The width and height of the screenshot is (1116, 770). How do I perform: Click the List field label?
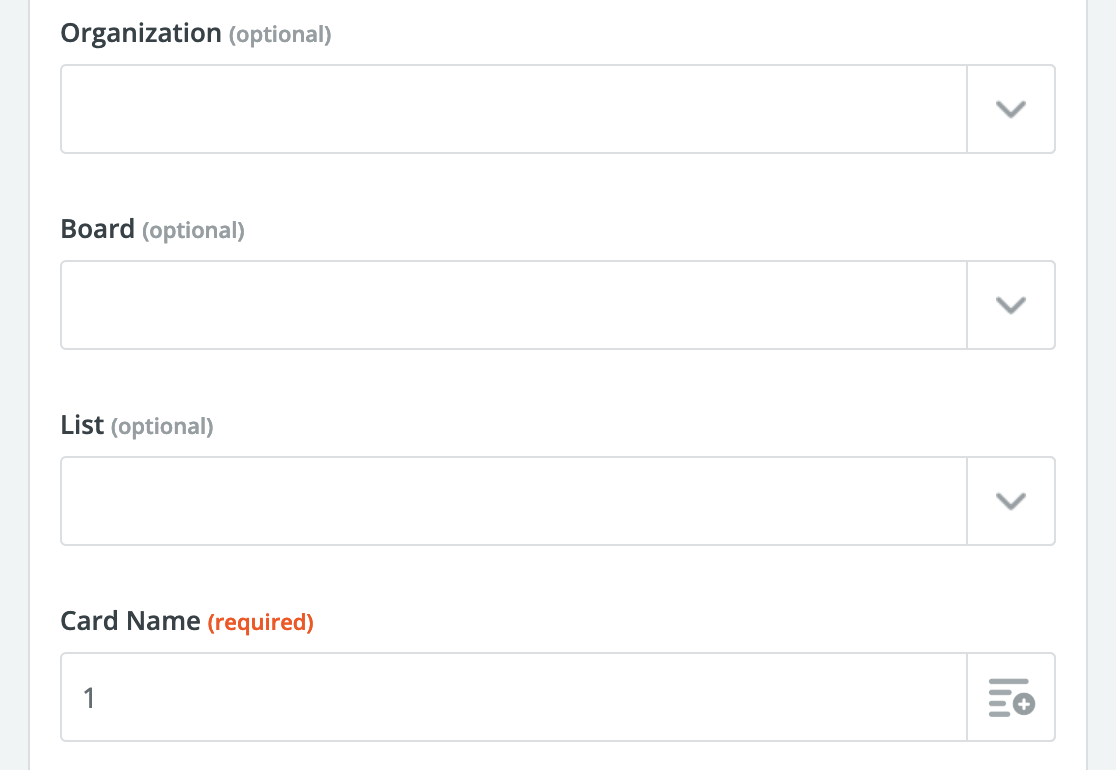tap(82, 425)
